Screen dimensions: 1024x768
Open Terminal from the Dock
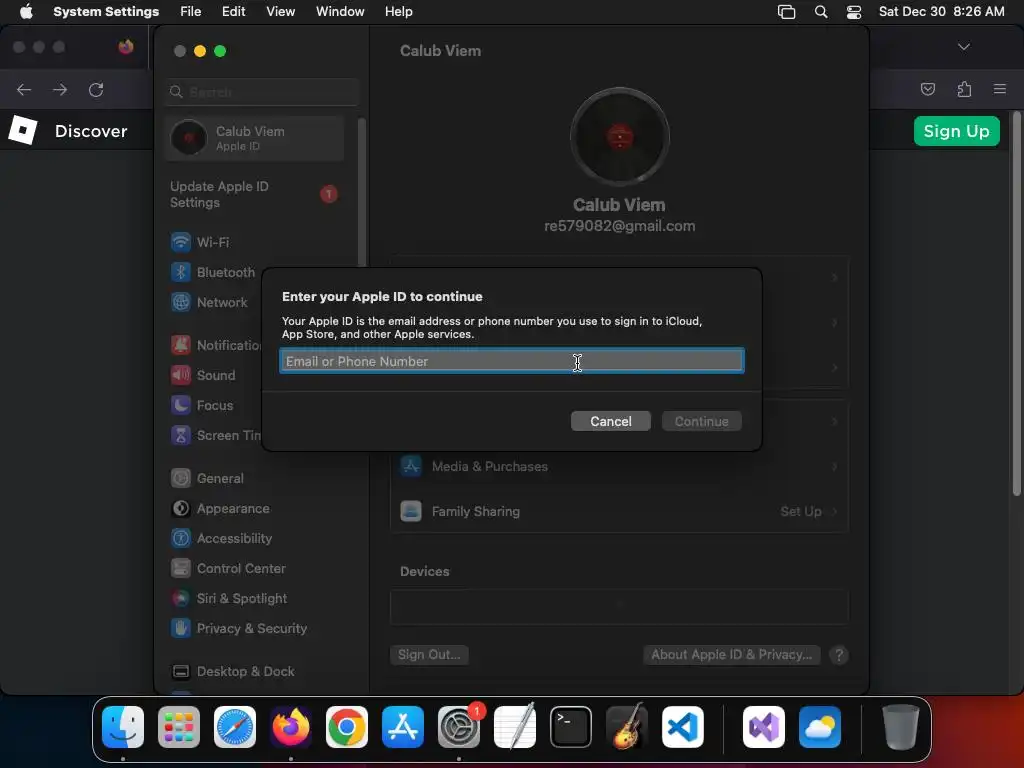(x=571, y=727)
